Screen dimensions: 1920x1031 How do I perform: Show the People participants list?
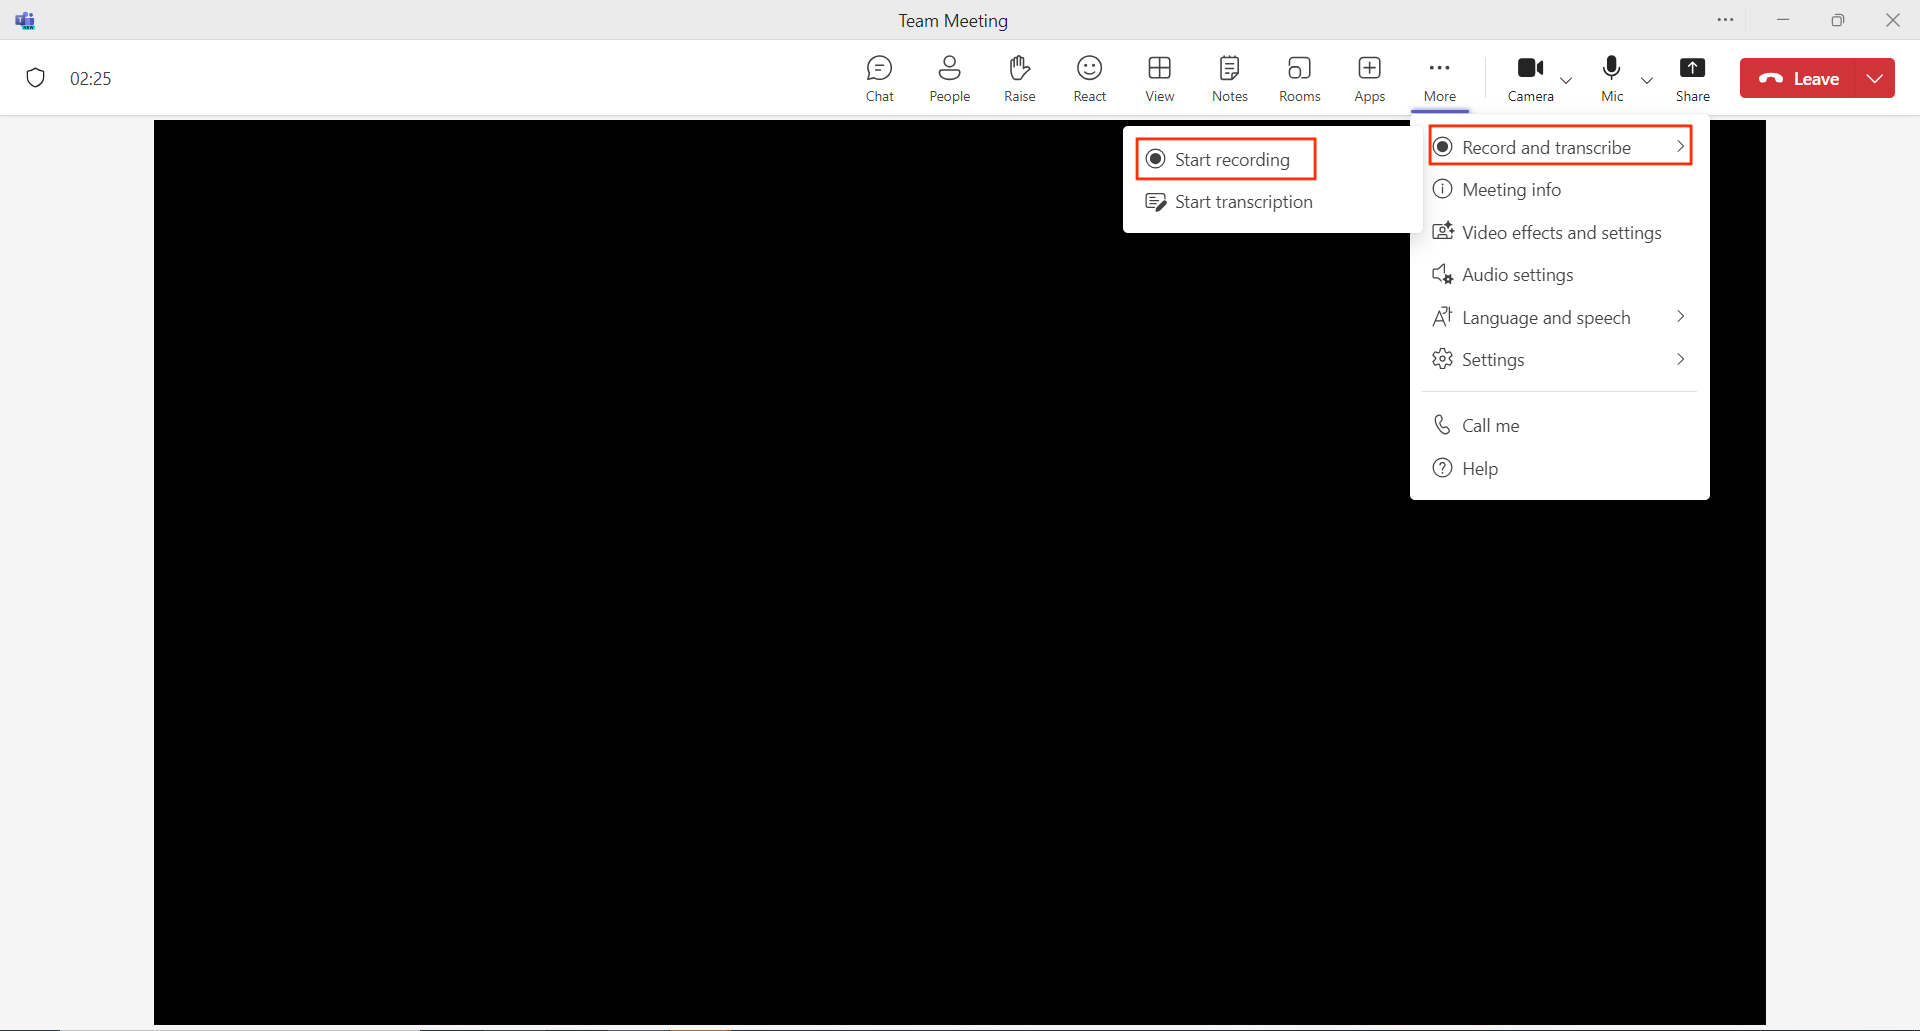949,79
